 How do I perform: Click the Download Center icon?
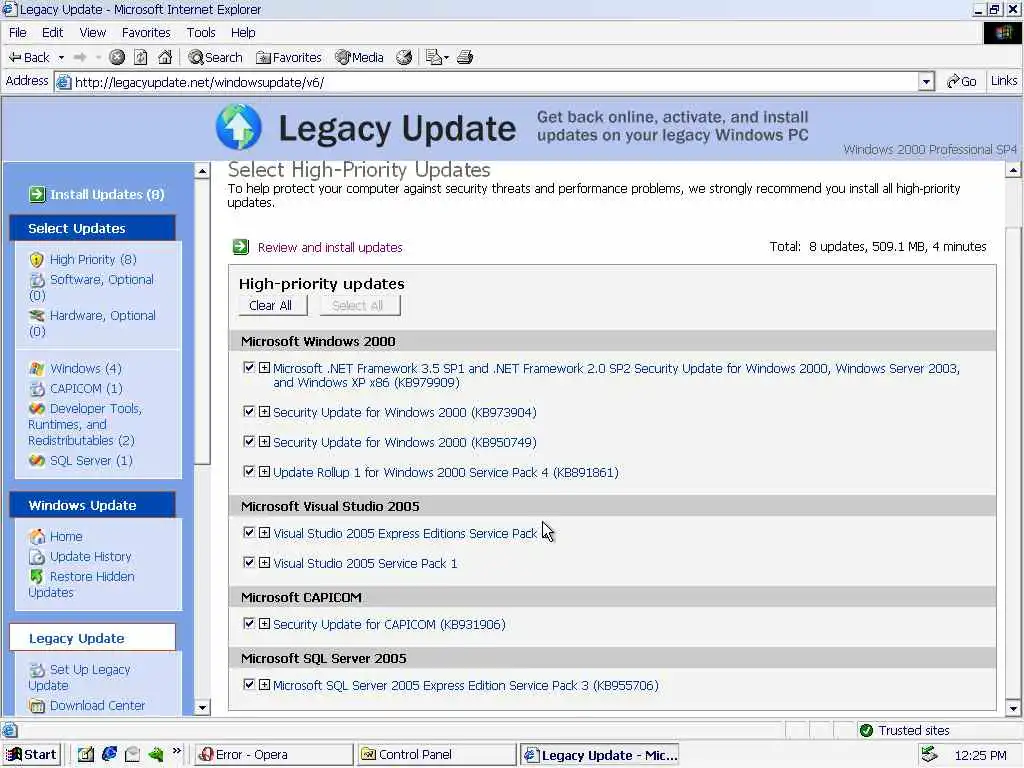tap(37, 706)
